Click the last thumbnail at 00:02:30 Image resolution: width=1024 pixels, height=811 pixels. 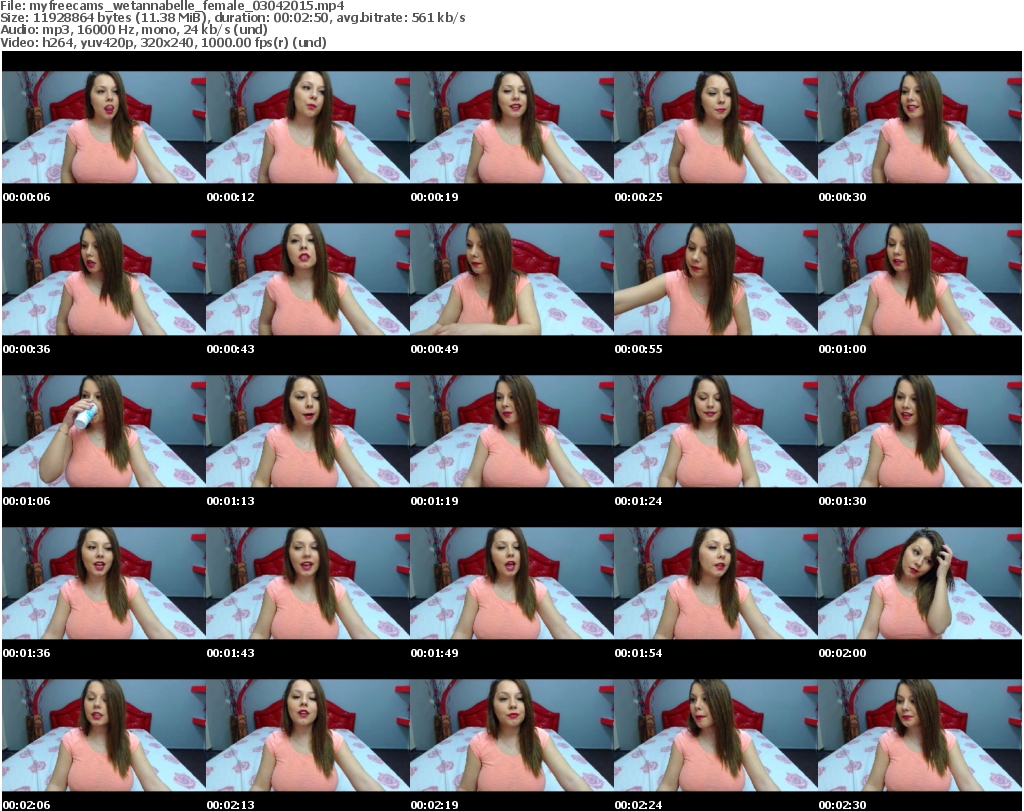coord(919,735)
